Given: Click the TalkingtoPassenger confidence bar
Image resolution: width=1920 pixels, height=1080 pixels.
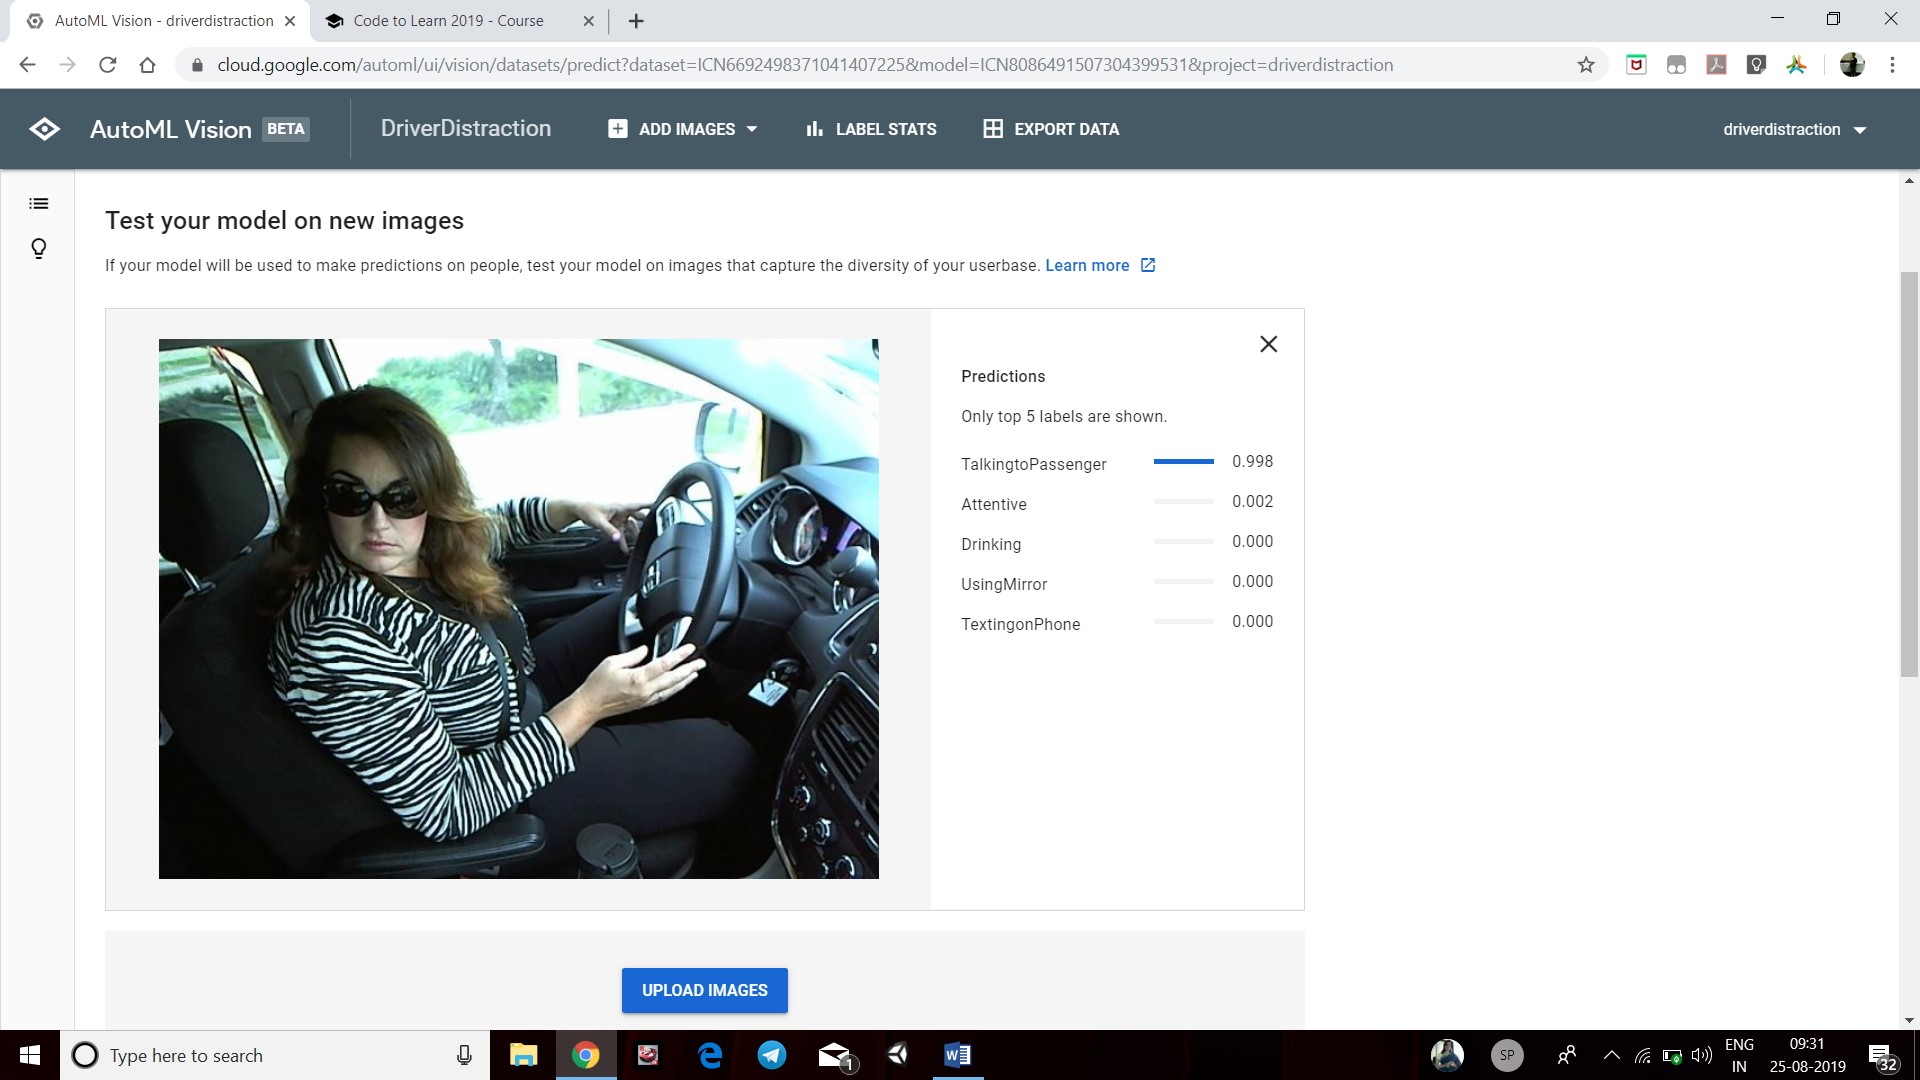Looking at the screenshot, I should (1183, 462).
